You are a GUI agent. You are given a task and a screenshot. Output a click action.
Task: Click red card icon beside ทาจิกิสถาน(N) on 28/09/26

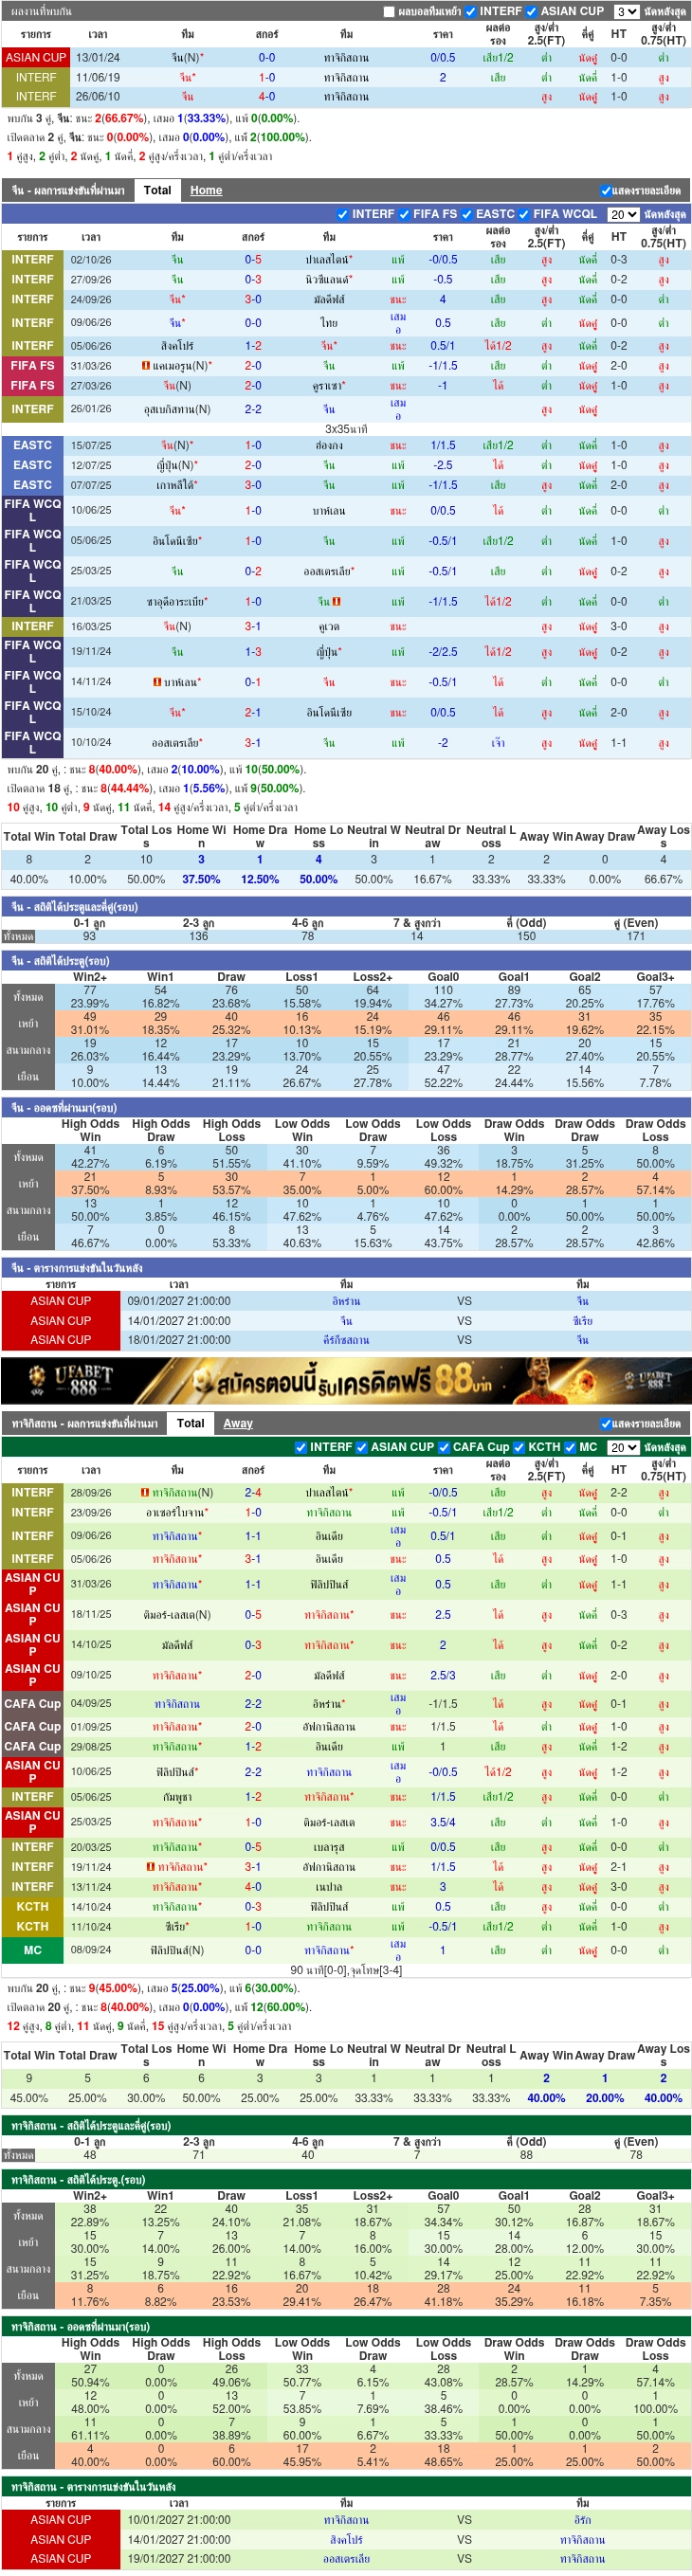(145, 1492)
